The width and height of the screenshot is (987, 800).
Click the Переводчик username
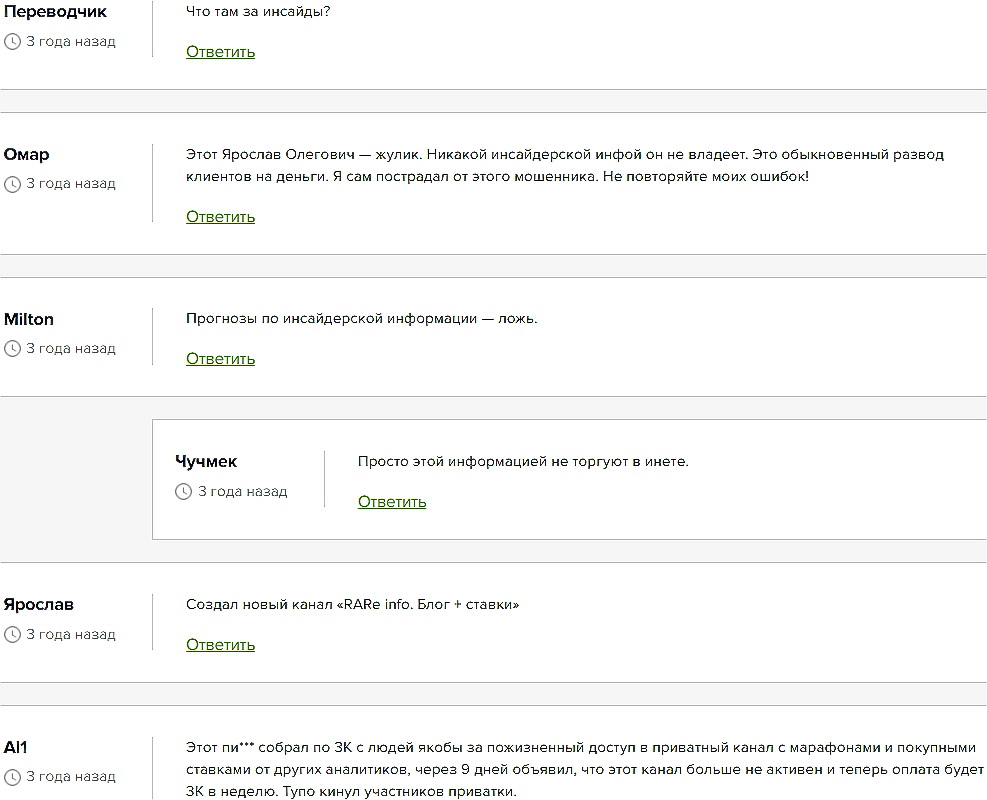coord(55,12)
